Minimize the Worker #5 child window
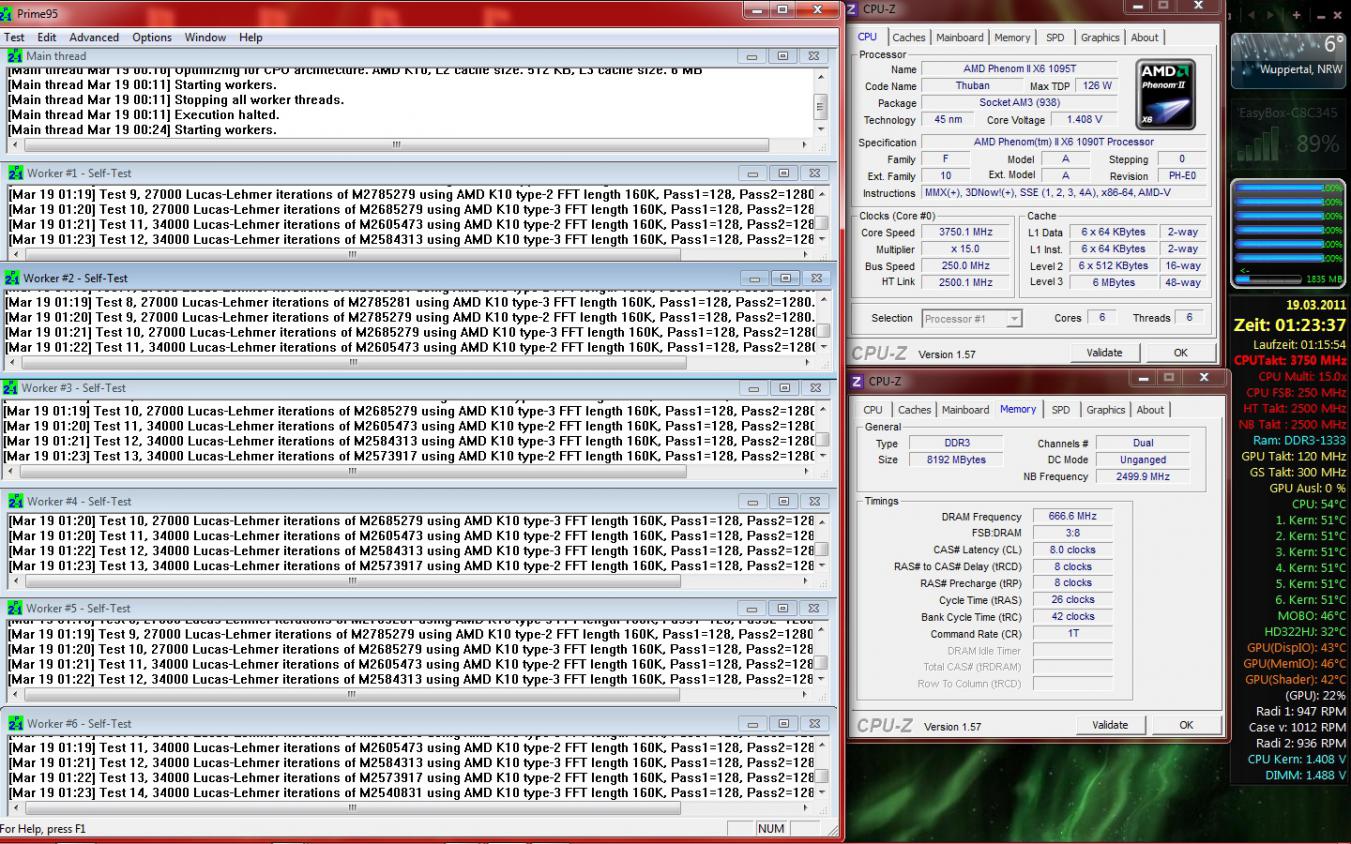 tap(754, 608)
